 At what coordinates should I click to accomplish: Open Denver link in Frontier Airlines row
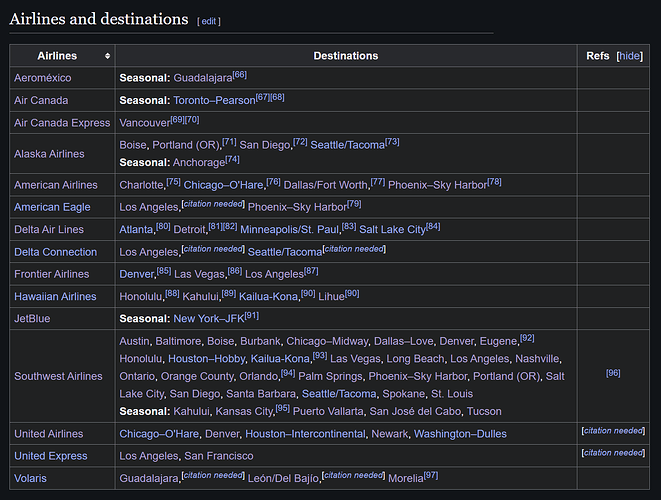point(137,274)
